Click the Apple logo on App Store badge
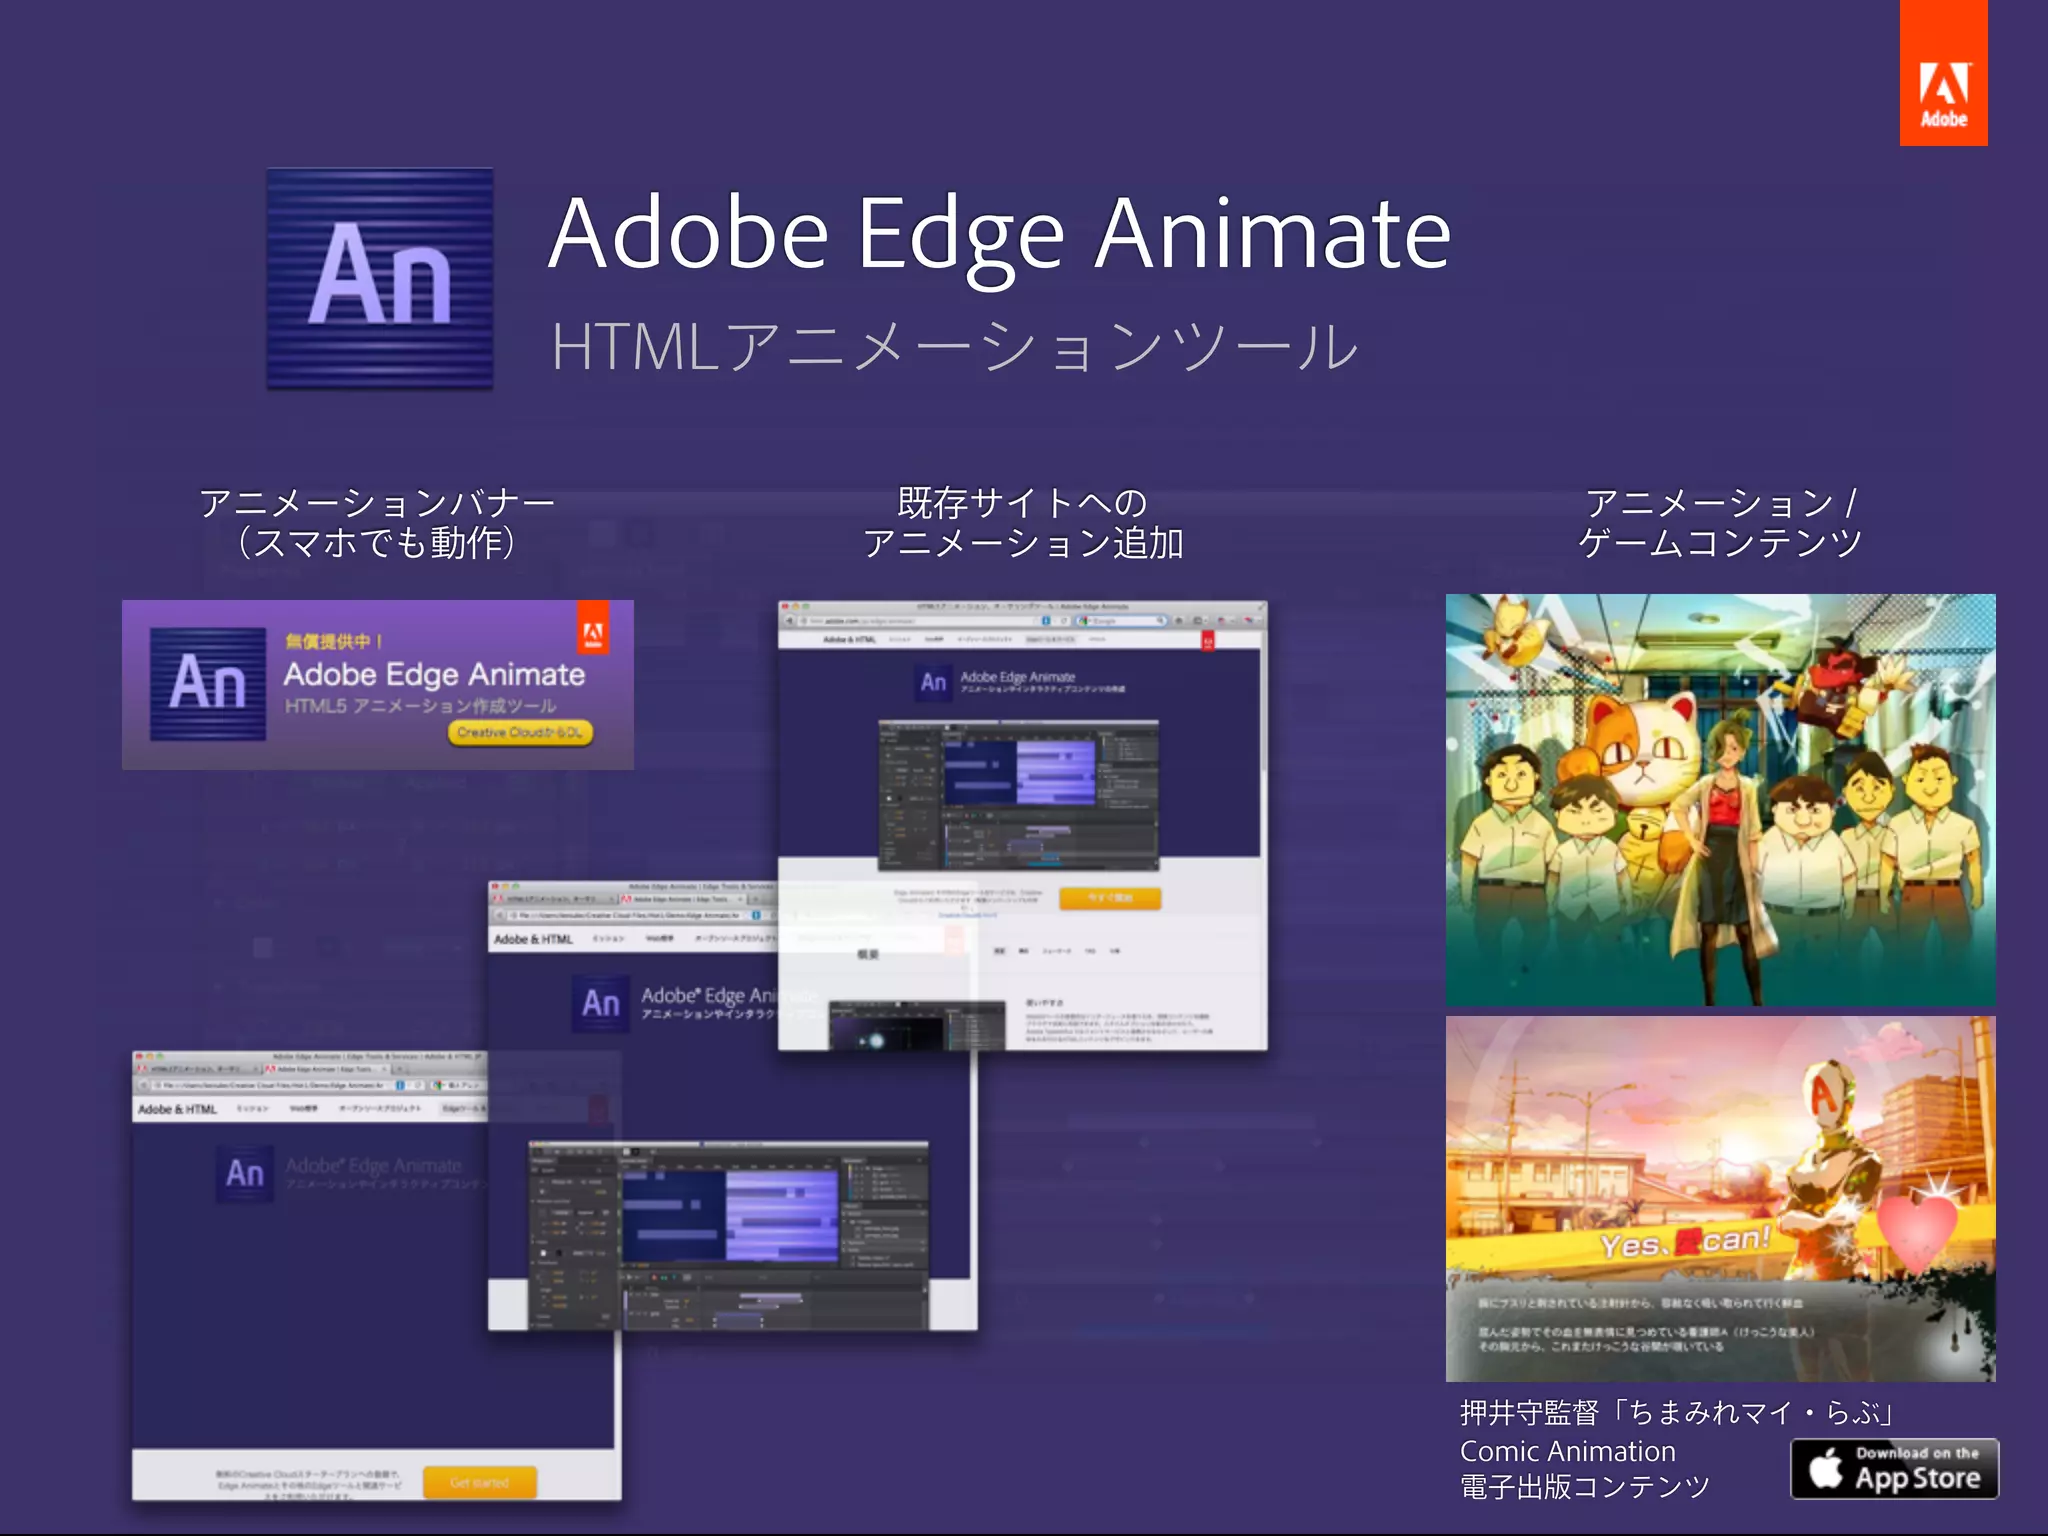Screen dimensions: 2048x1536 (x=1826, y=1468)
